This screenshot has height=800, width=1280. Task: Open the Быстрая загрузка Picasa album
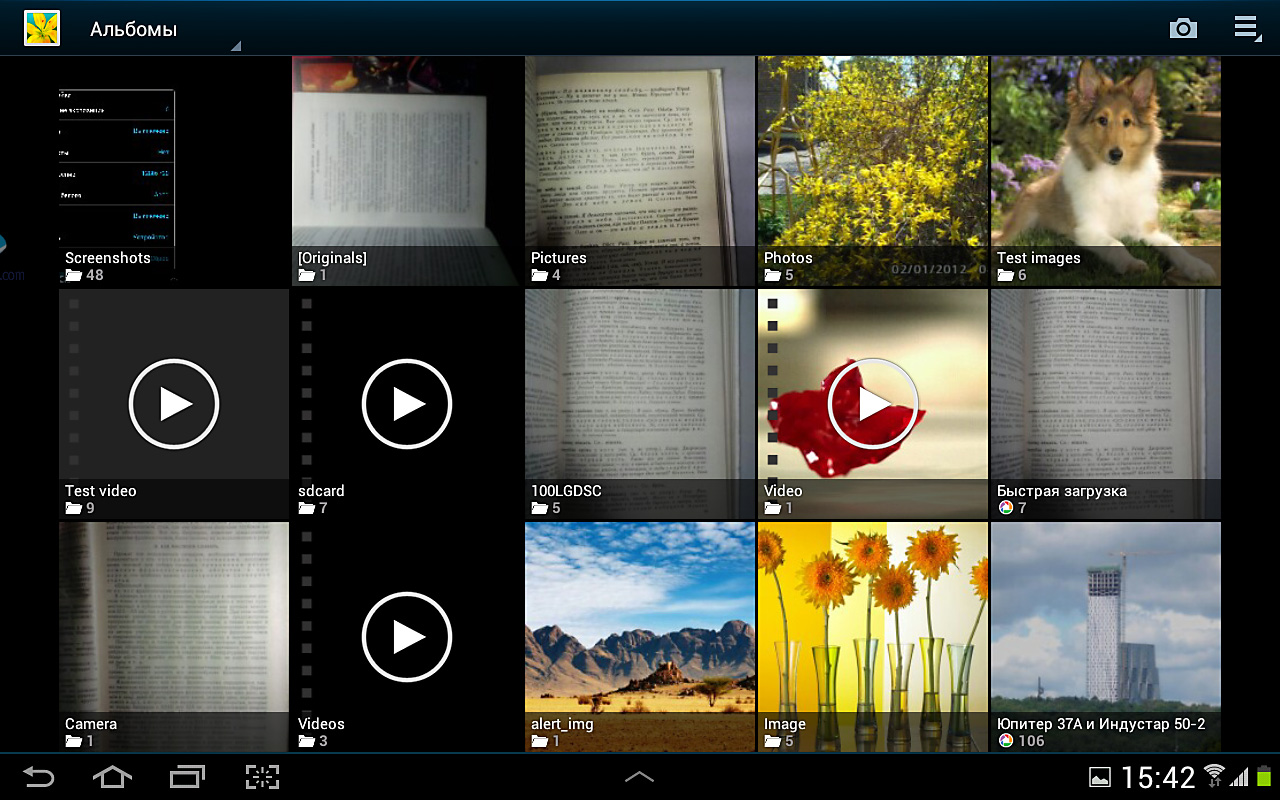[x=1105, y=404]
